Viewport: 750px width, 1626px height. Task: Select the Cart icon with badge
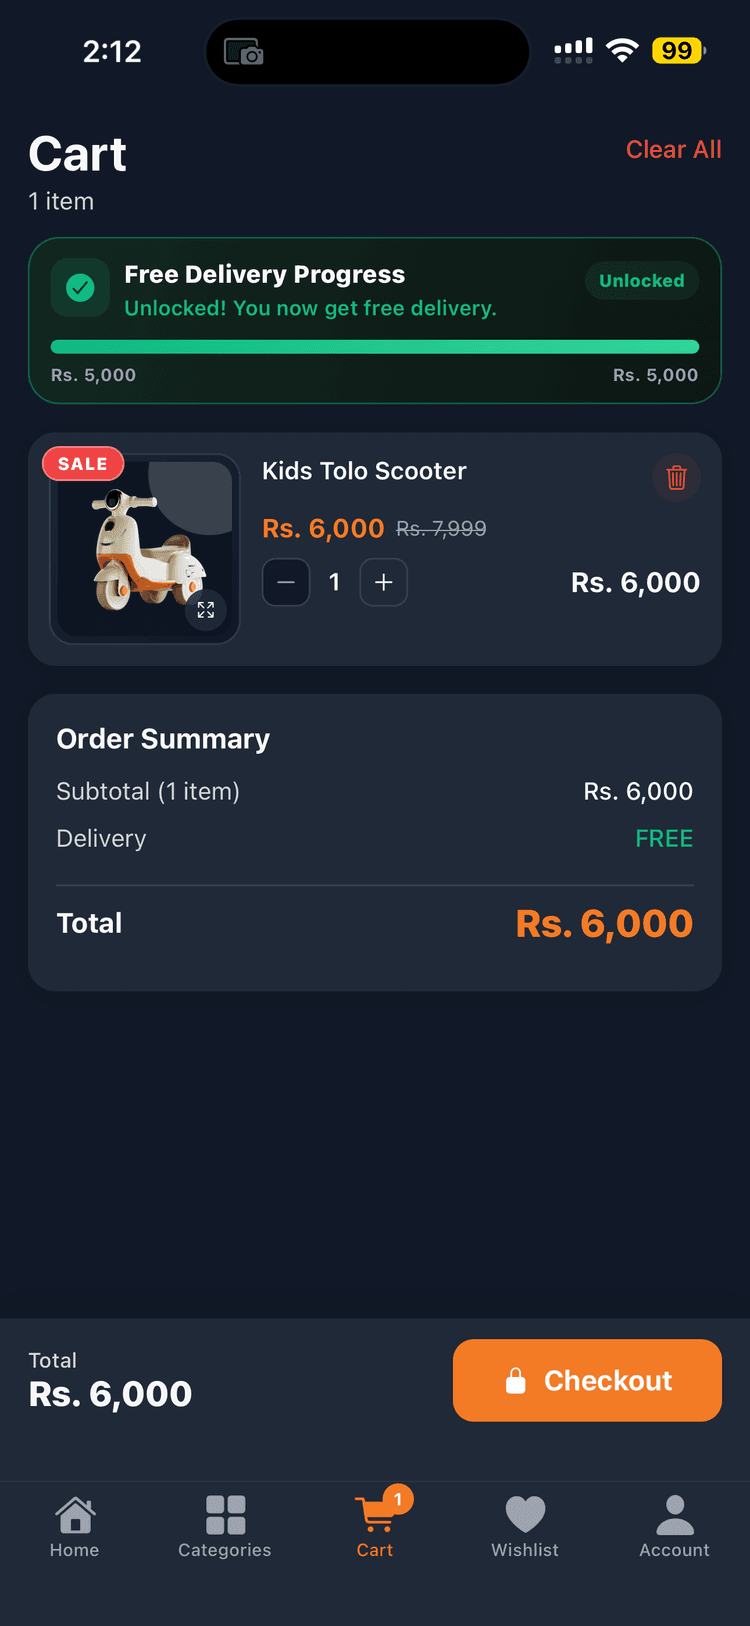(x=375, y=1513)
